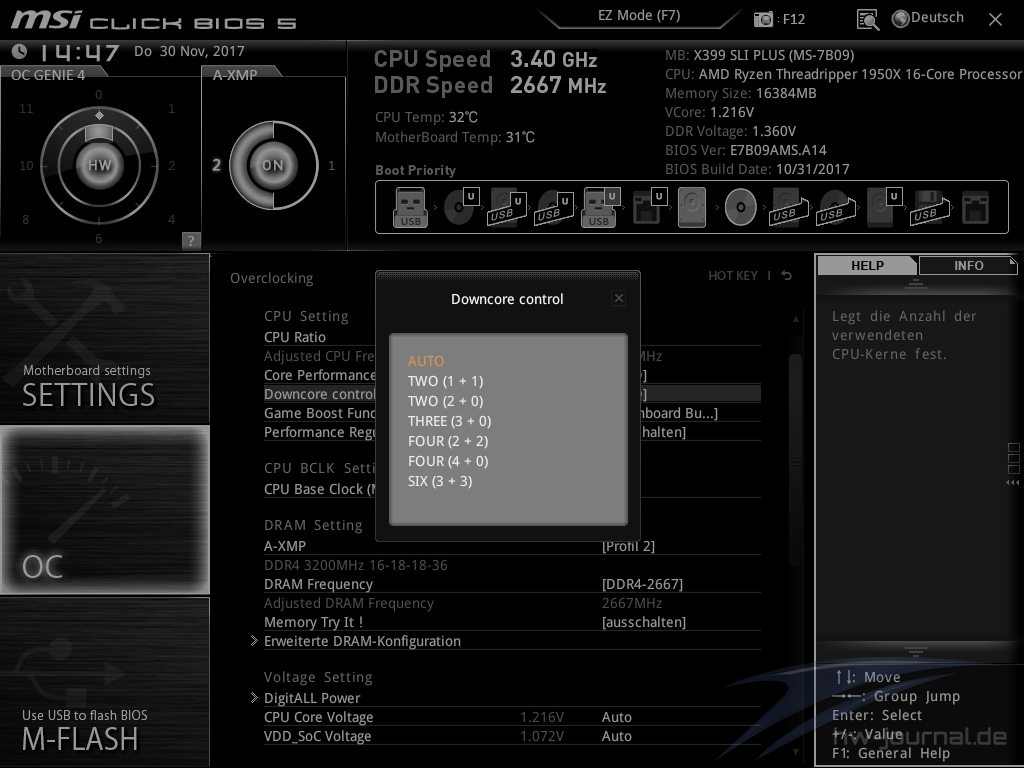Choose FOUR (2 + 2) core option
The height and width of the screenshot is (768, 1024).
(x=448, y=441)
